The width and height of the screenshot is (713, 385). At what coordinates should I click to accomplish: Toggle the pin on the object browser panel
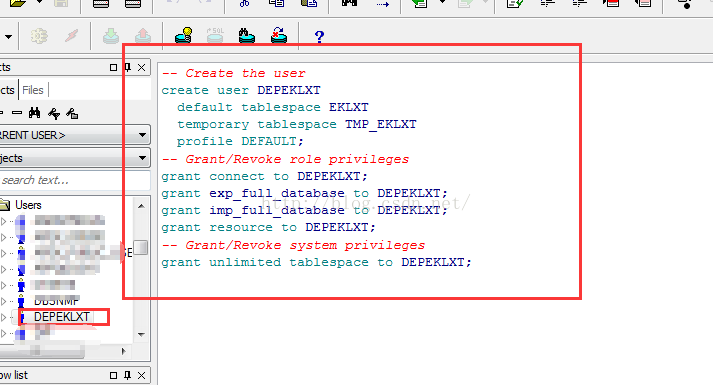[128, 67]
